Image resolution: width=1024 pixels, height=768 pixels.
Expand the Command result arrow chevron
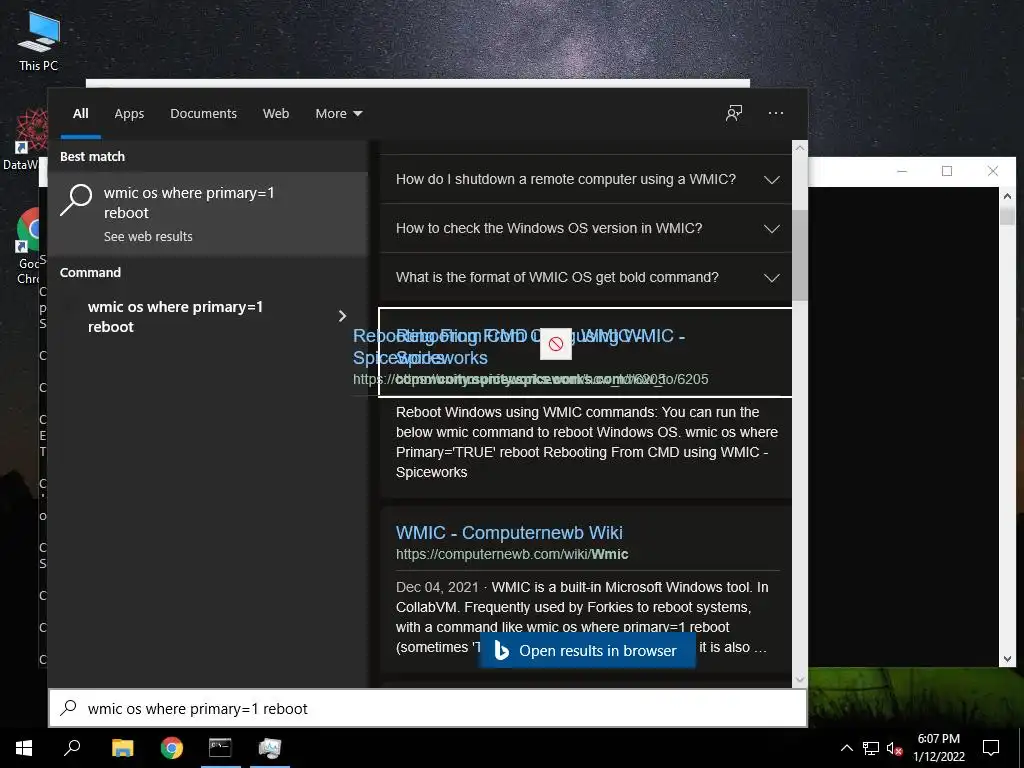tap(342, 317)
